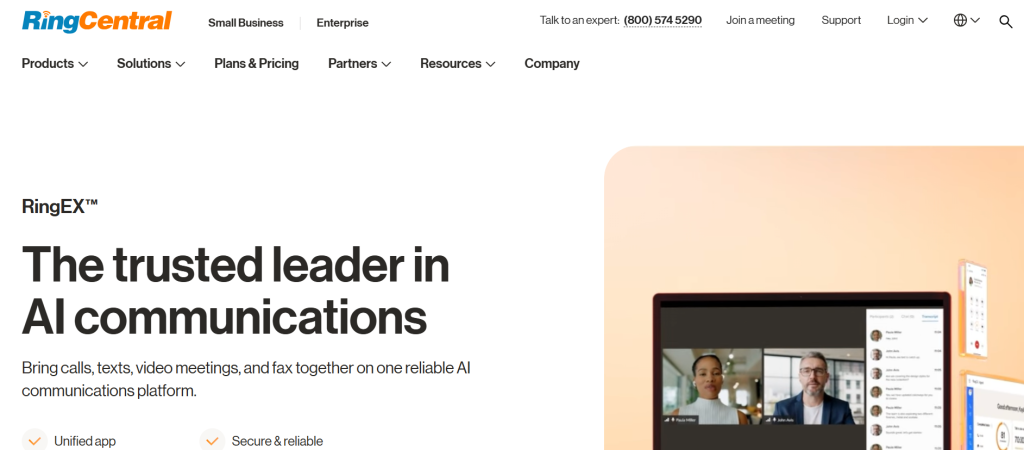Screen dimensions: 1024x450
Task: Open Plans & Pricing page
Action: coord(257,63)
